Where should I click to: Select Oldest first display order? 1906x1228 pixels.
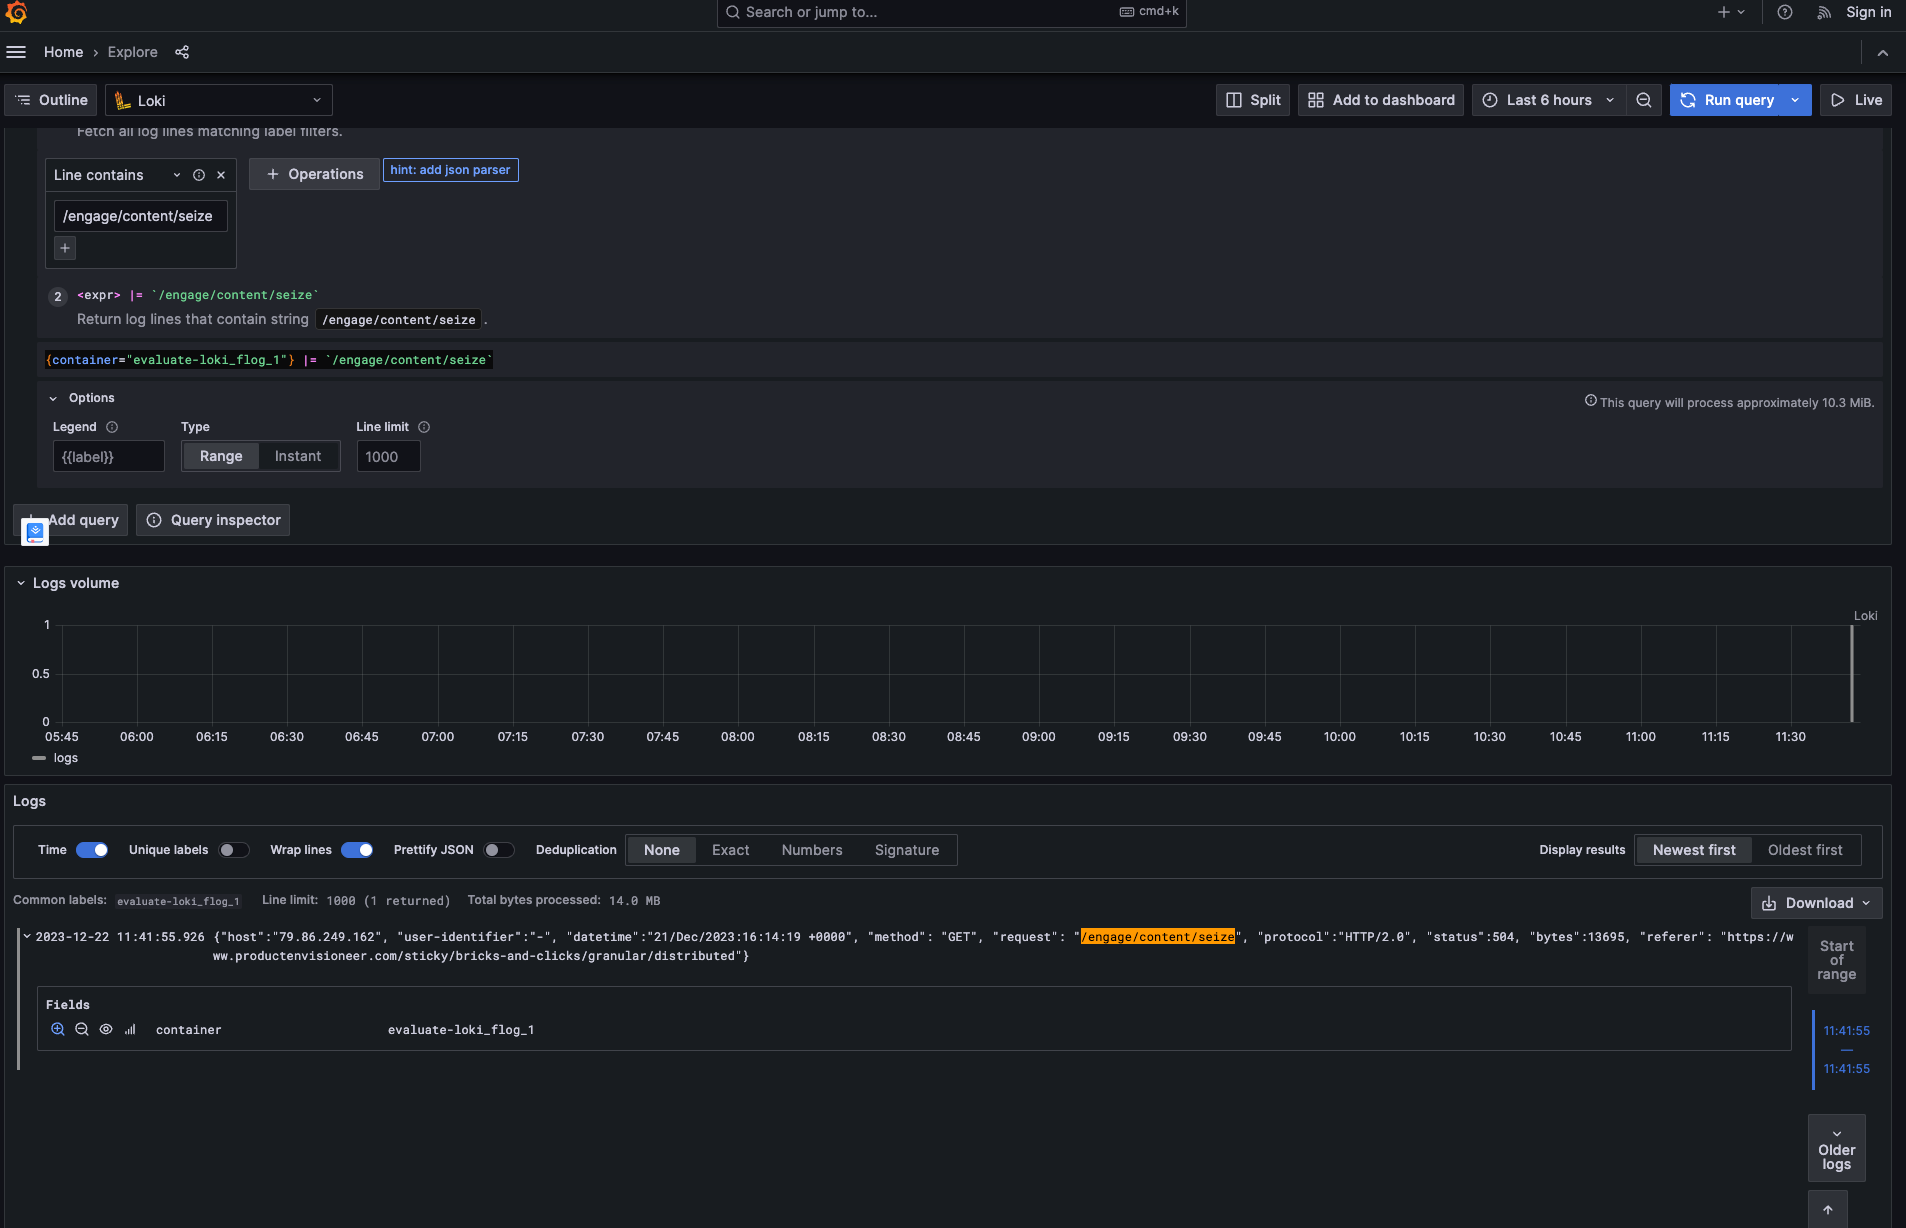pos(1805,850)
